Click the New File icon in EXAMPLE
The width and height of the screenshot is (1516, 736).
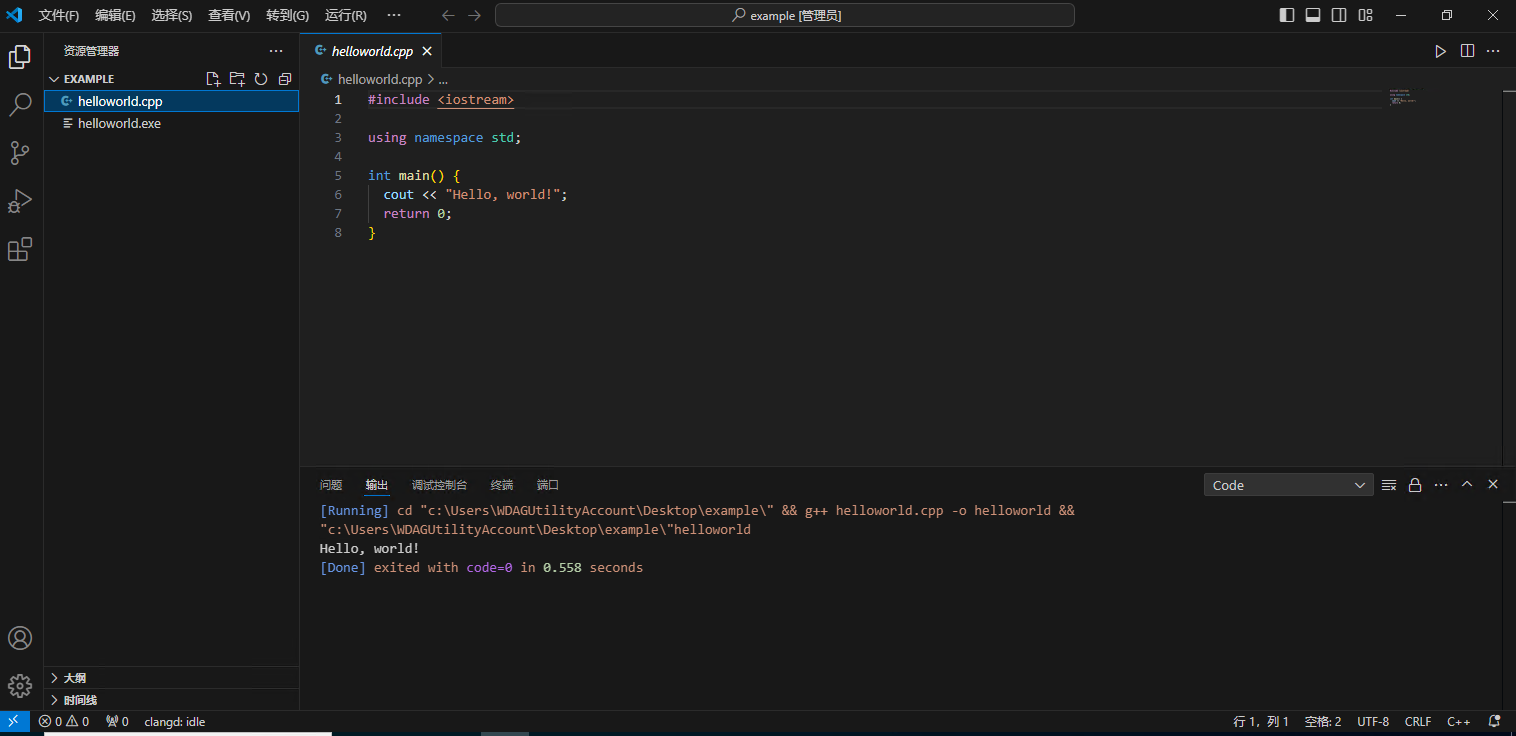[x=213, y=79]
